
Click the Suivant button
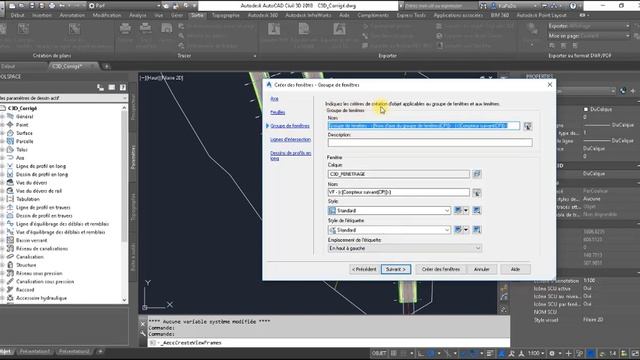pyautogui.click(x=396, y=269)
